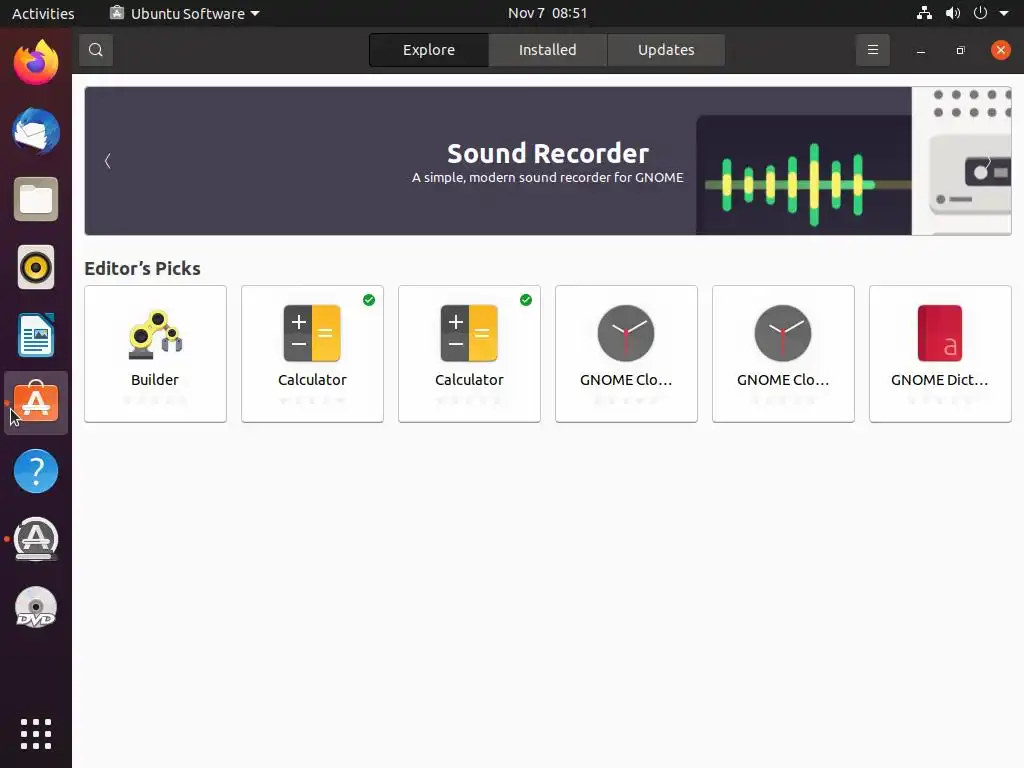Show next featured banner
1024x768 pixels.
[989, 161]
